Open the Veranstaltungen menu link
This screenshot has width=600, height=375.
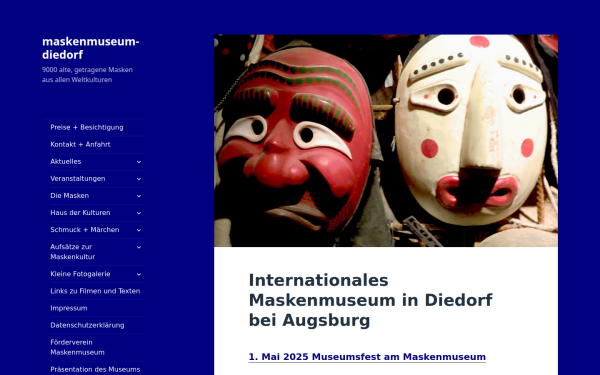(78, 179)
